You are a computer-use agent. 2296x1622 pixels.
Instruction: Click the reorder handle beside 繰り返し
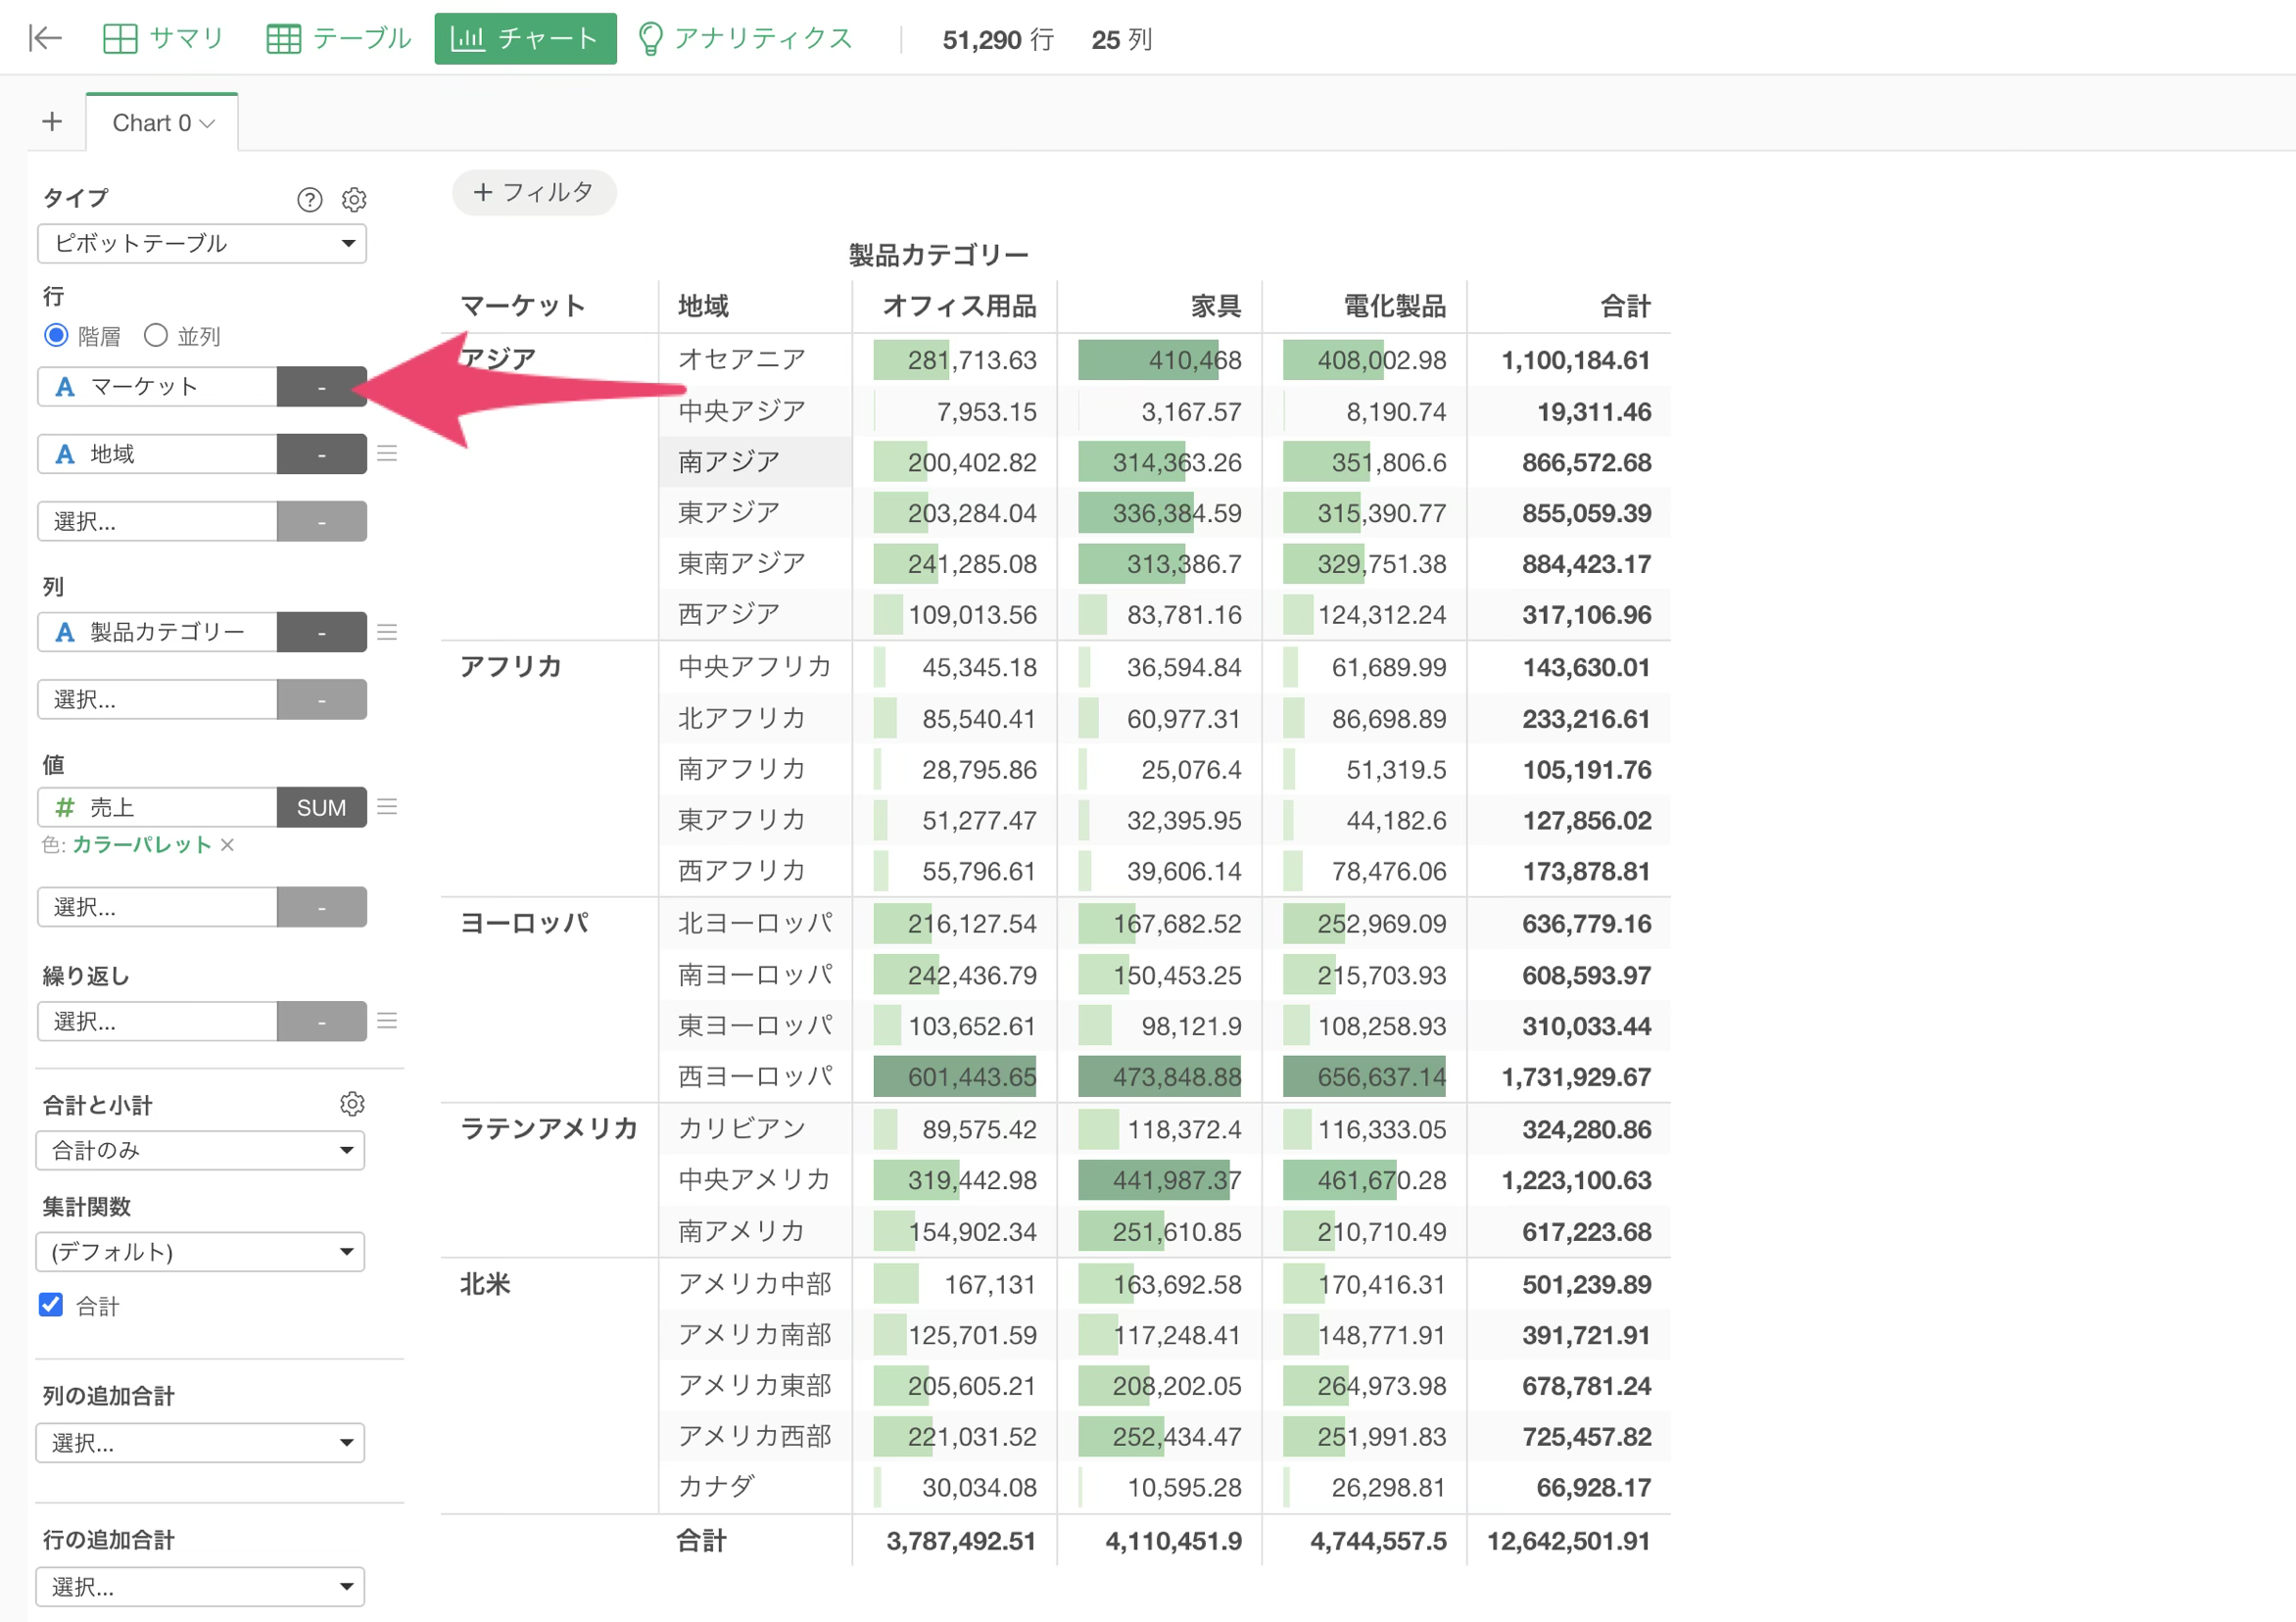pyautogui.click(x=387, y=1021)
